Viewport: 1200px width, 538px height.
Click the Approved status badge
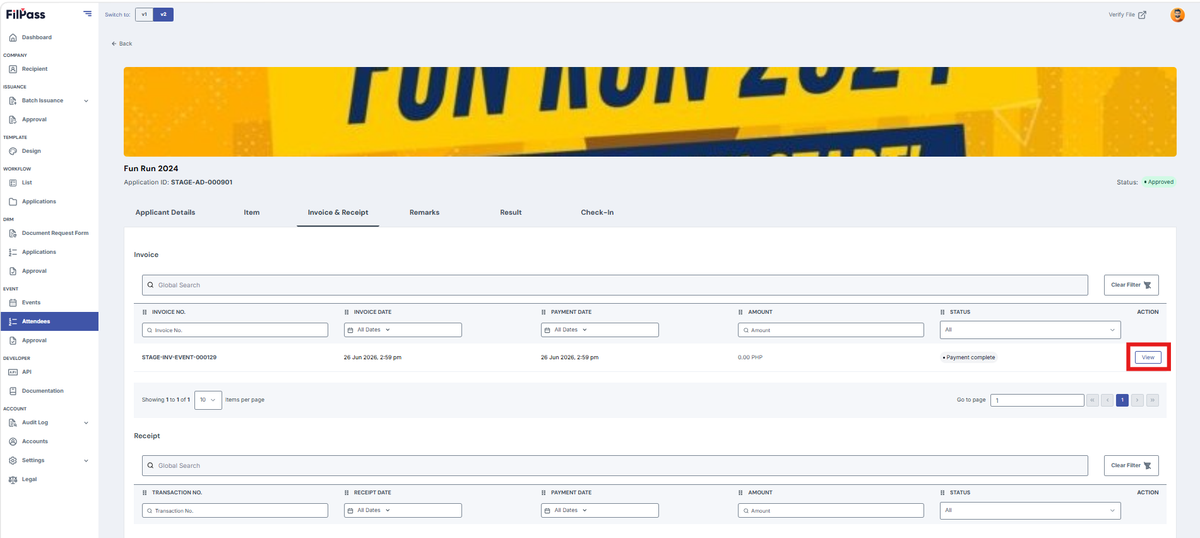pos(1158,182)
